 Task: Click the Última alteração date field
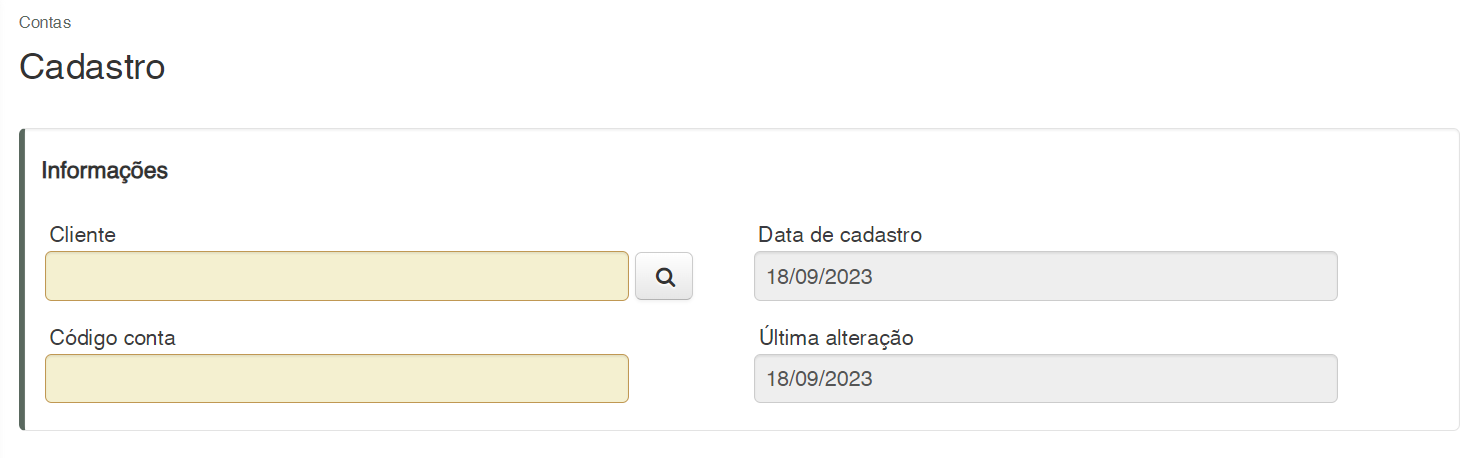point(1045,378)
